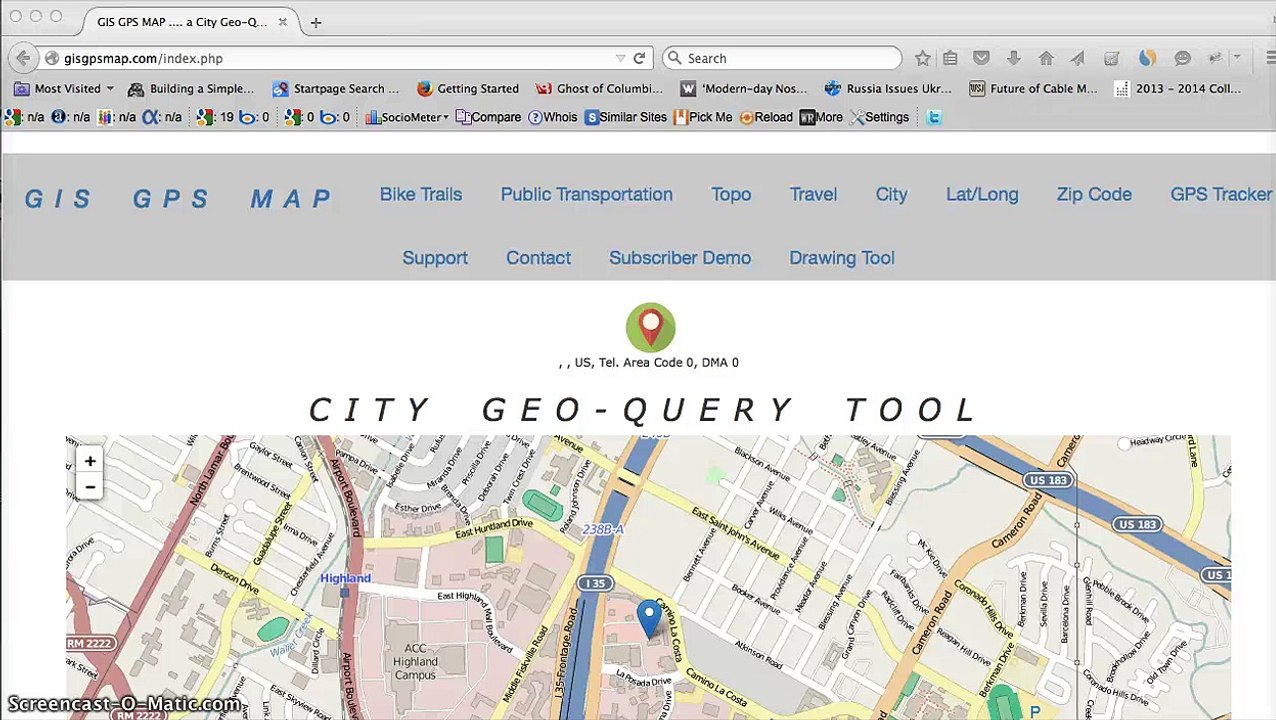The height and width of the screenshot is (720, 1276).
Task: Click the Compare toolbar item
Action: pos(488,117)
